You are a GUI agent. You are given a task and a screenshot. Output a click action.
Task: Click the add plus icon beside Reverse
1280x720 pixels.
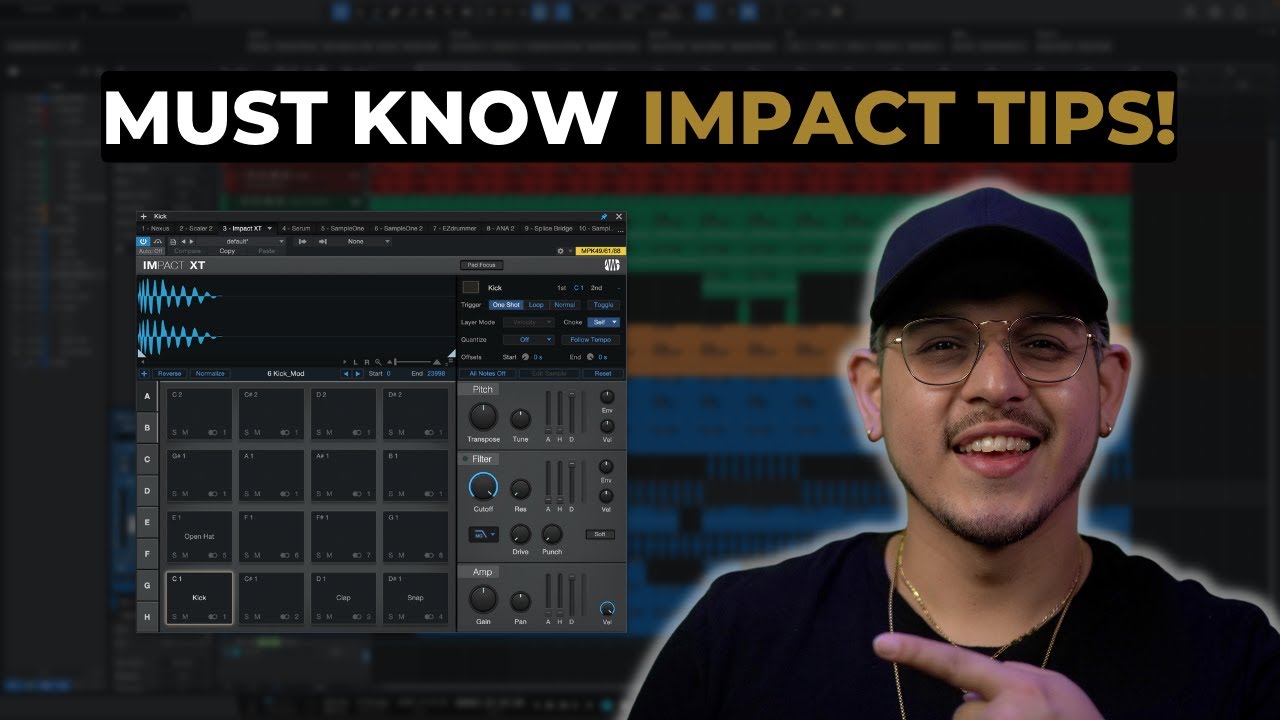tap(144, 374)
